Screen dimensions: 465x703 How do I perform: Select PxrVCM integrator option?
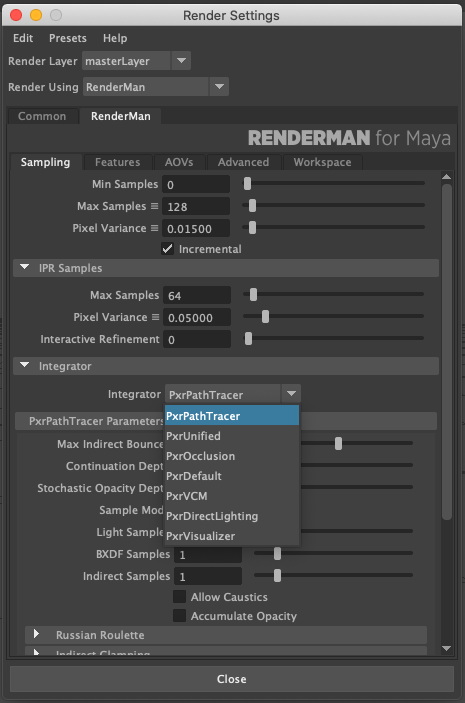[232, 496]
